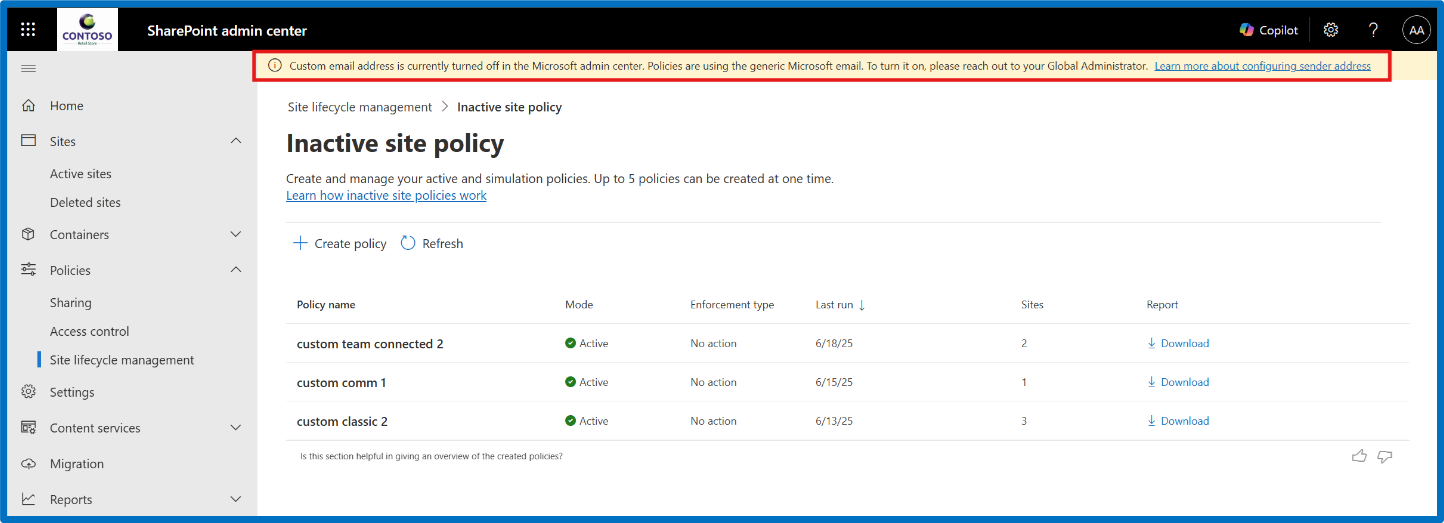Image resolution: width=1444 pixels, height=523 pixels.
Task: Open the help question mark icon
Action: [x=1374, y=30]
